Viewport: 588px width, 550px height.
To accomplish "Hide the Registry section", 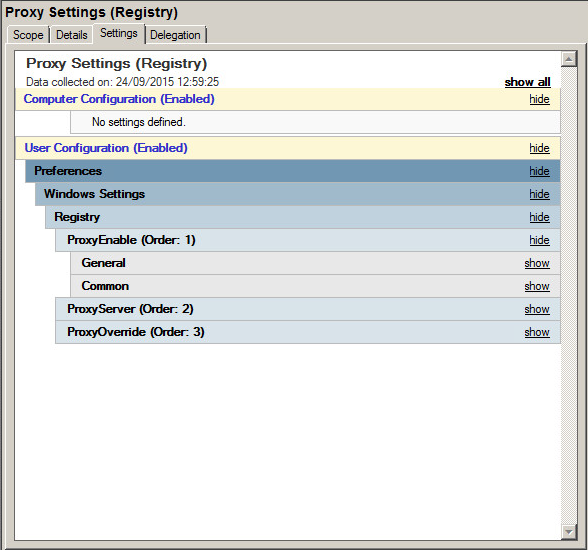I will tap(539, 217).
